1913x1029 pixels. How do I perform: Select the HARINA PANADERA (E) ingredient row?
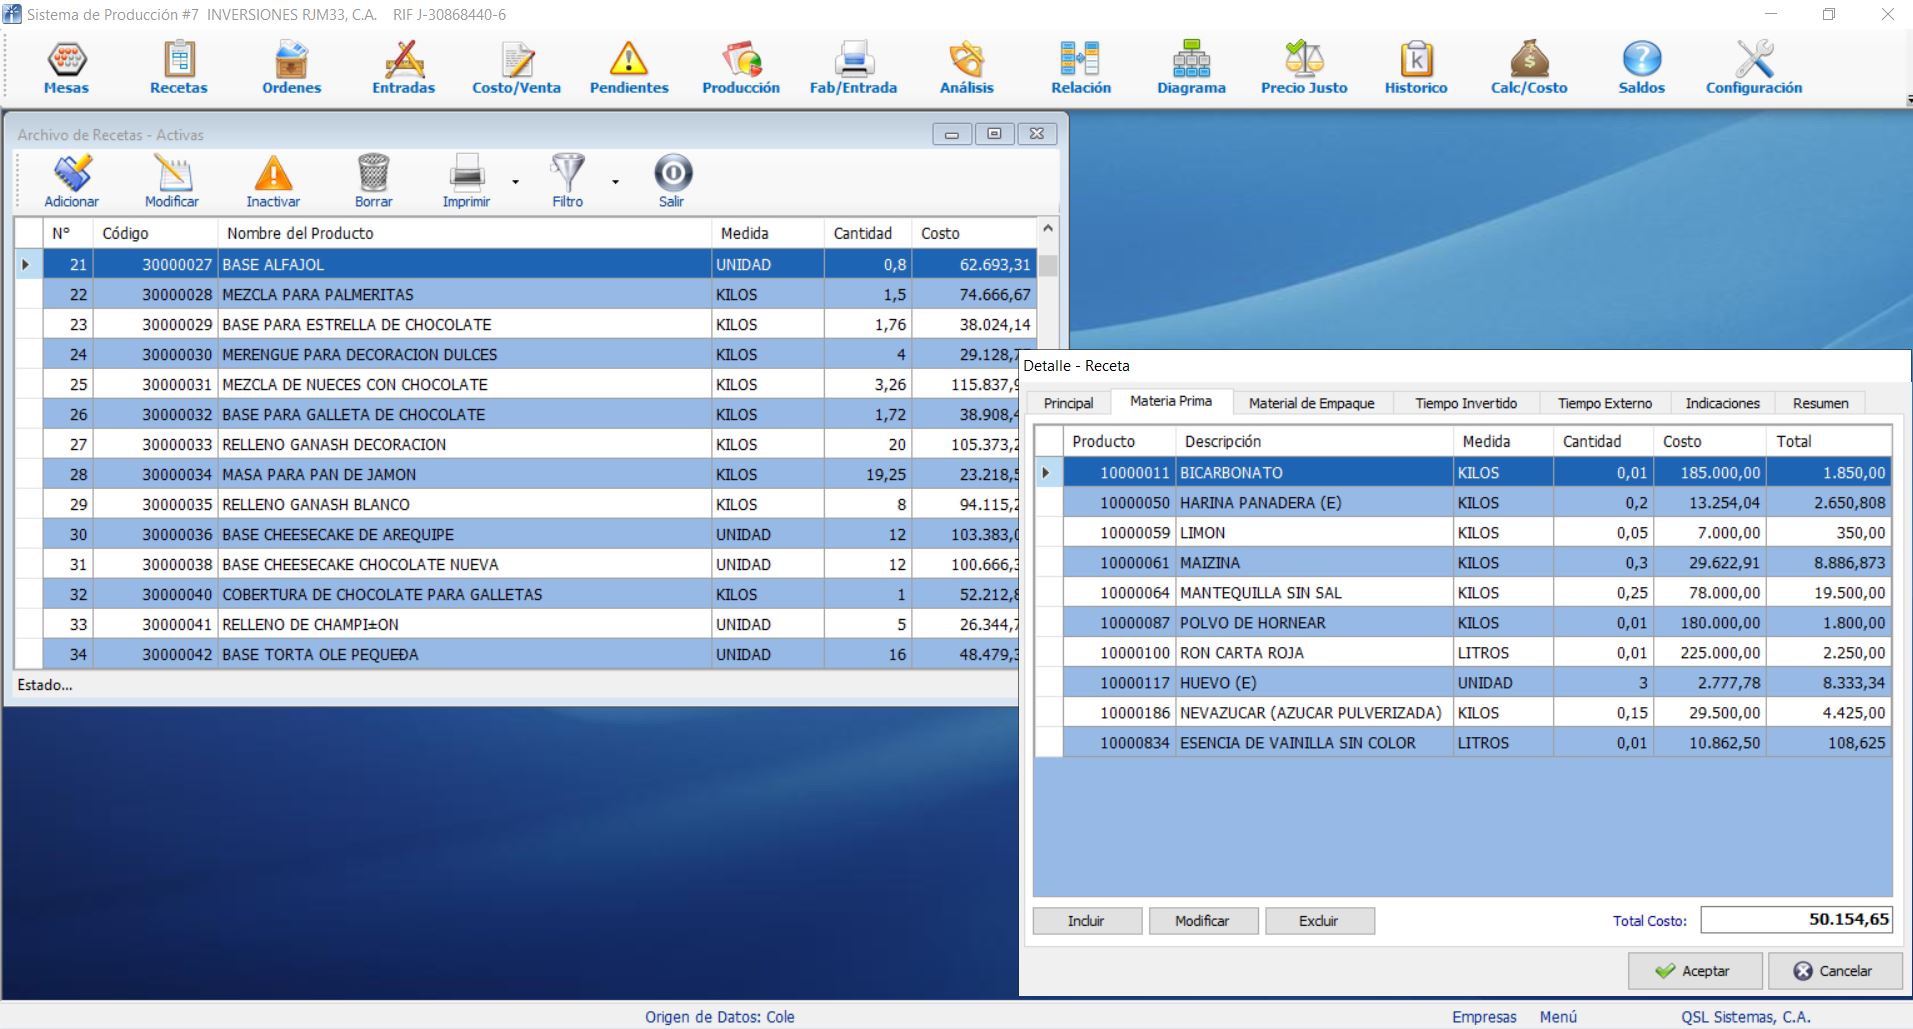(x=1463, y=503)
